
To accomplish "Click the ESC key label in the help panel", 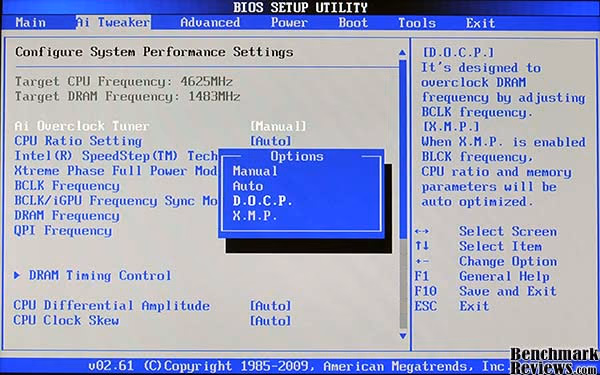I will (x=426, y=306).
